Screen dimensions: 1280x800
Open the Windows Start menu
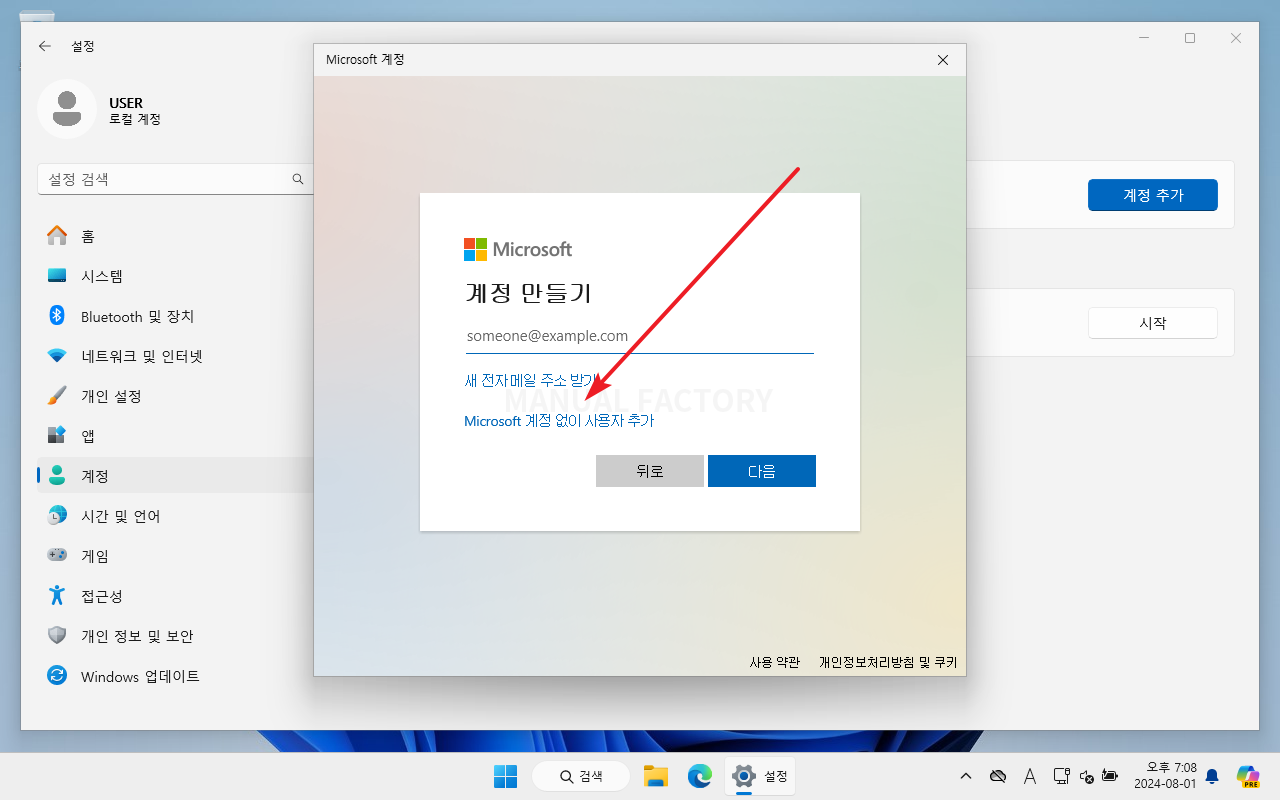[x=506, y=776]
